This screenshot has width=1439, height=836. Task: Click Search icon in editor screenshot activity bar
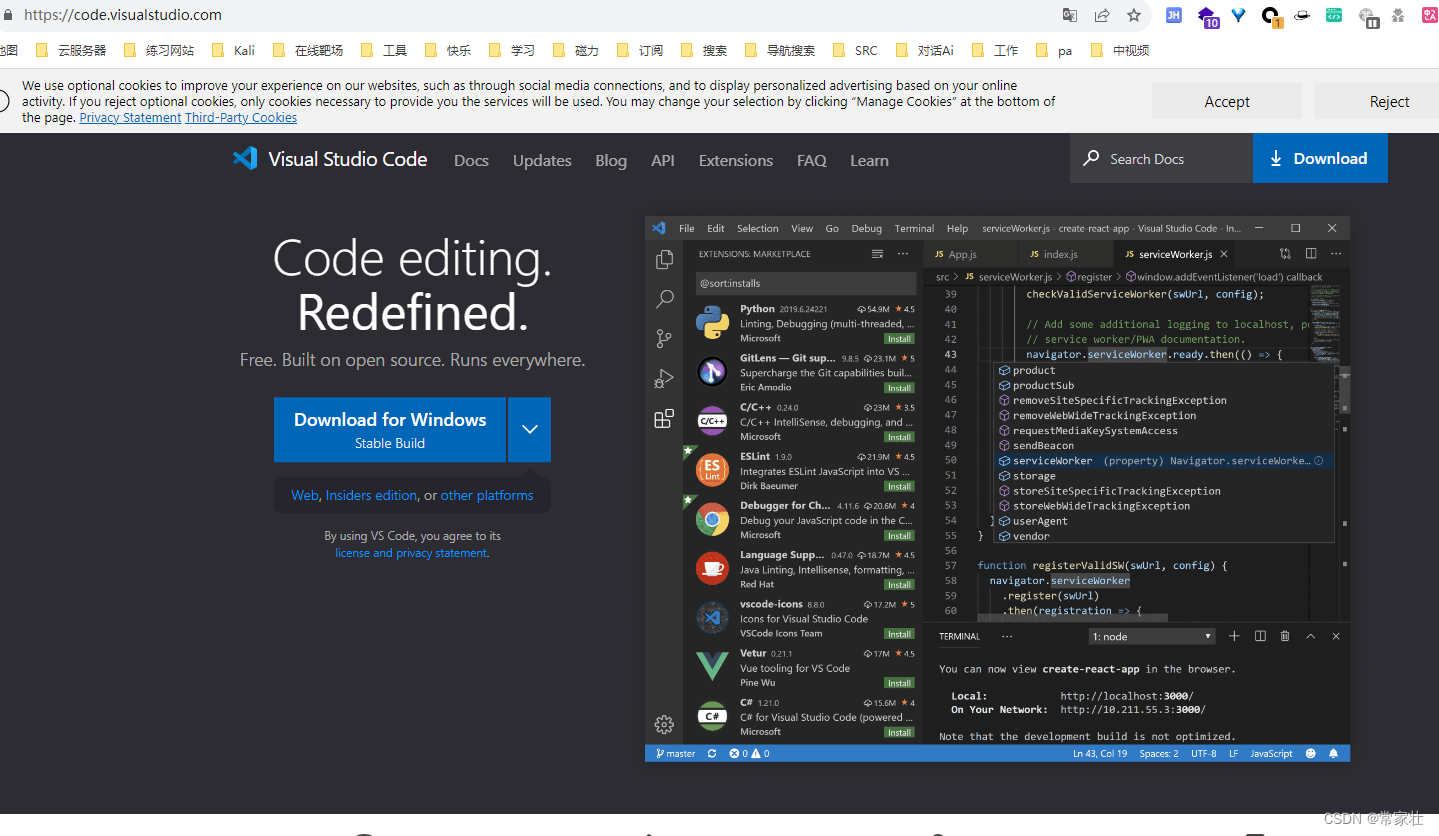point(664,298)
